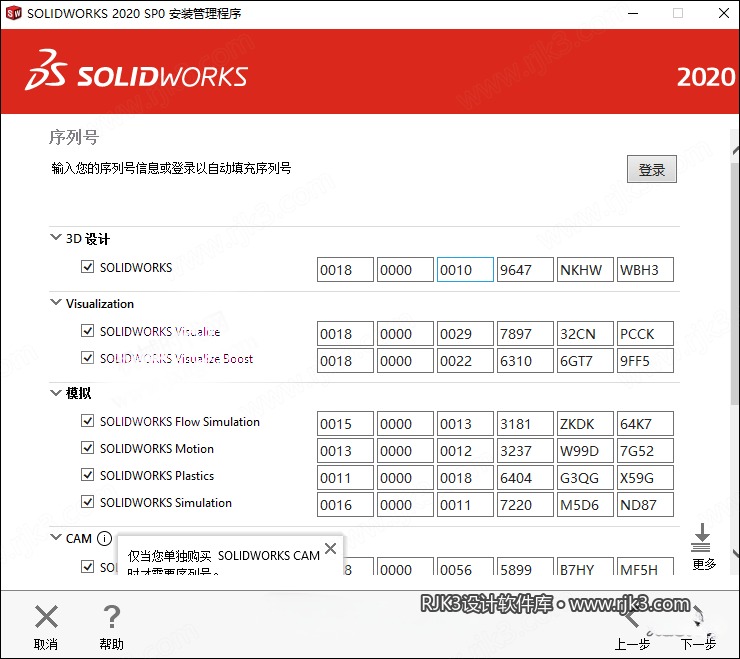Viewport: 740px width, 659px height.
Task: Click Plastics serial field 6404
Action: [525, 477]
